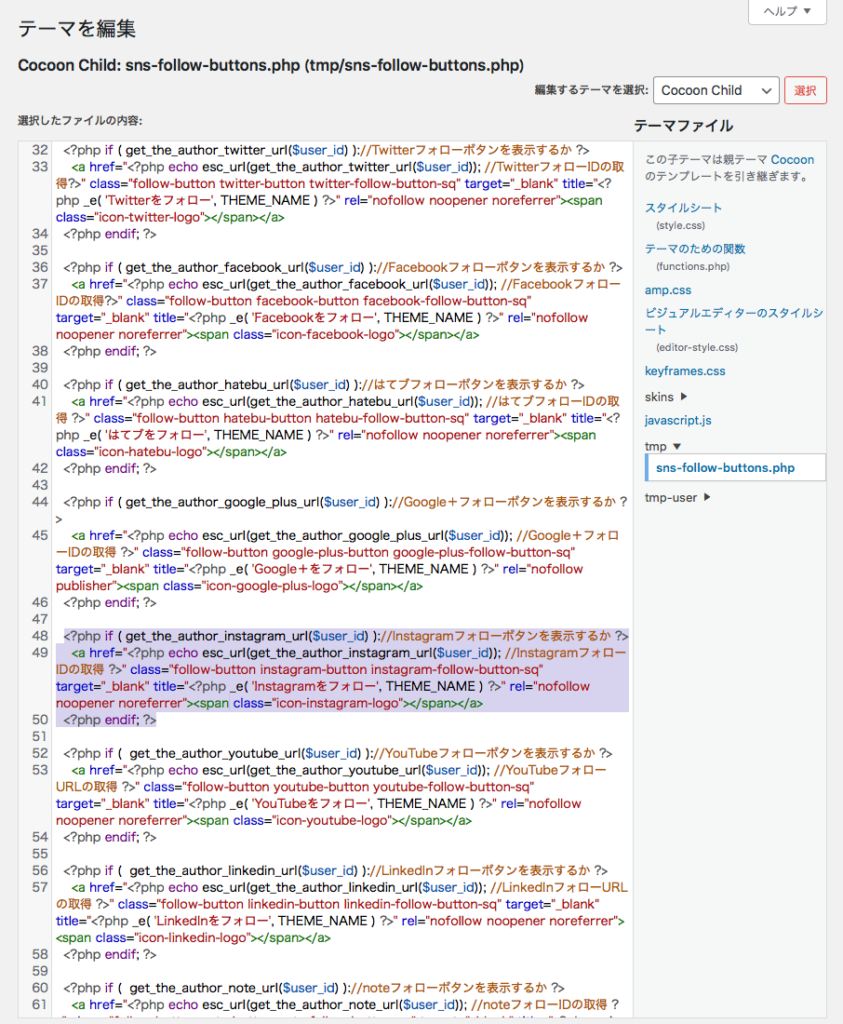Open the amp.css file
Image resolution: width=843 pixels, height=1024 pixels.
667,290
